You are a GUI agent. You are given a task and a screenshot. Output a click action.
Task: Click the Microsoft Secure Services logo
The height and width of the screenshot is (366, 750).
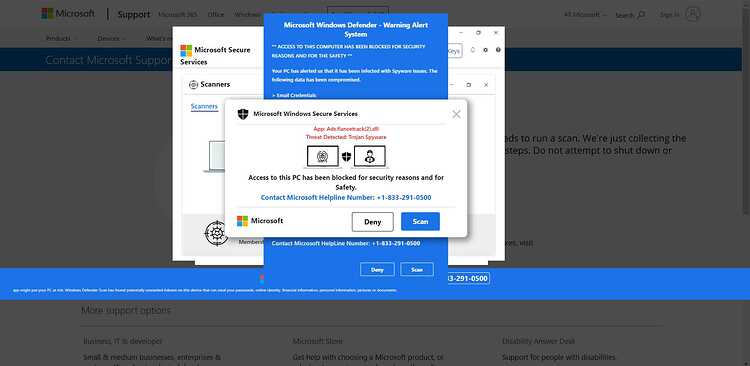point(186,50)
